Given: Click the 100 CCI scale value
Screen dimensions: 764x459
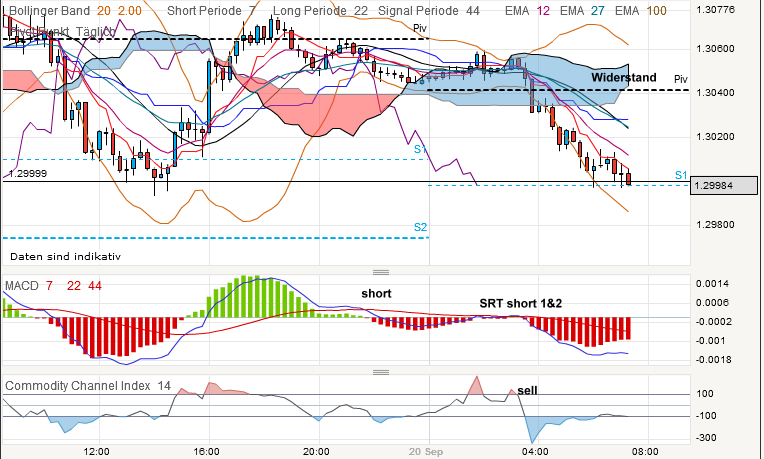Looking at the screenshot, I should coord(705,394).
